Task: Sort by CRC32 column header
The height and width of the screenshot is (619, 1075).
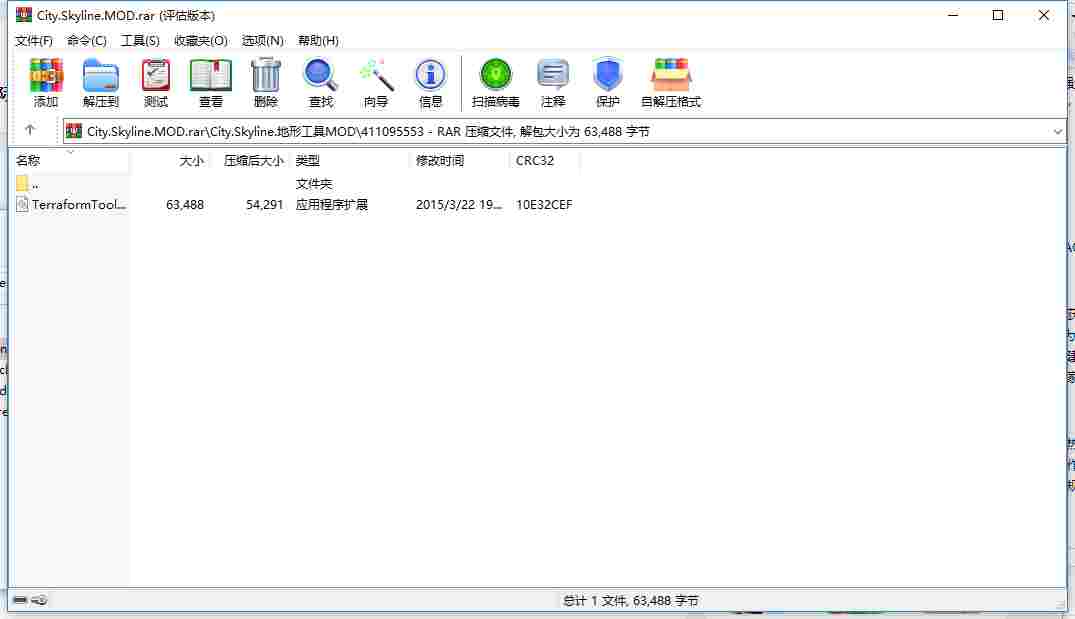Action: tap(535, 160)
